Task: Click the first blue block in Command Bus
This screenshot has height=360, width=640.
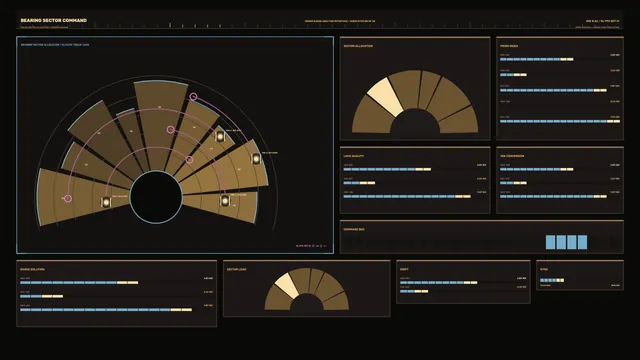Action: (x=551, y=242)
